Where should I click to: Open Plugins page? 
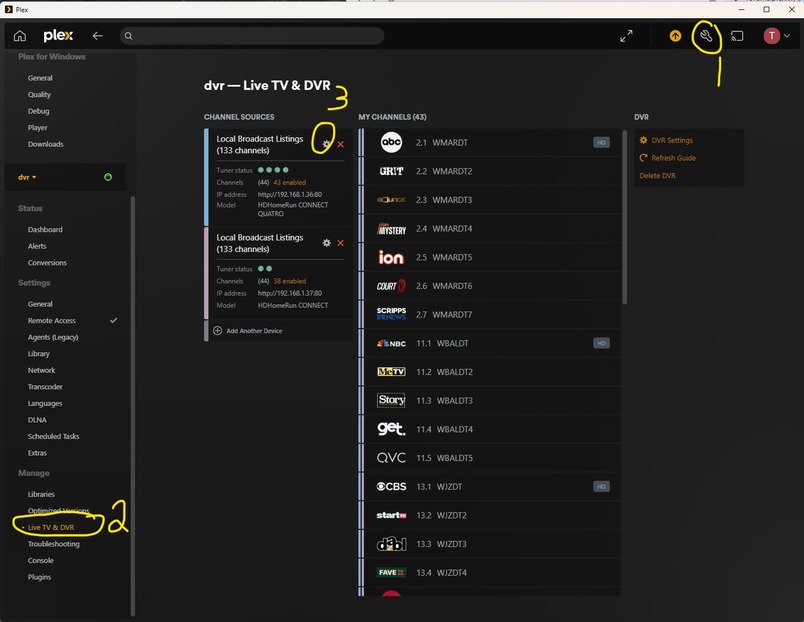point(39,577)
